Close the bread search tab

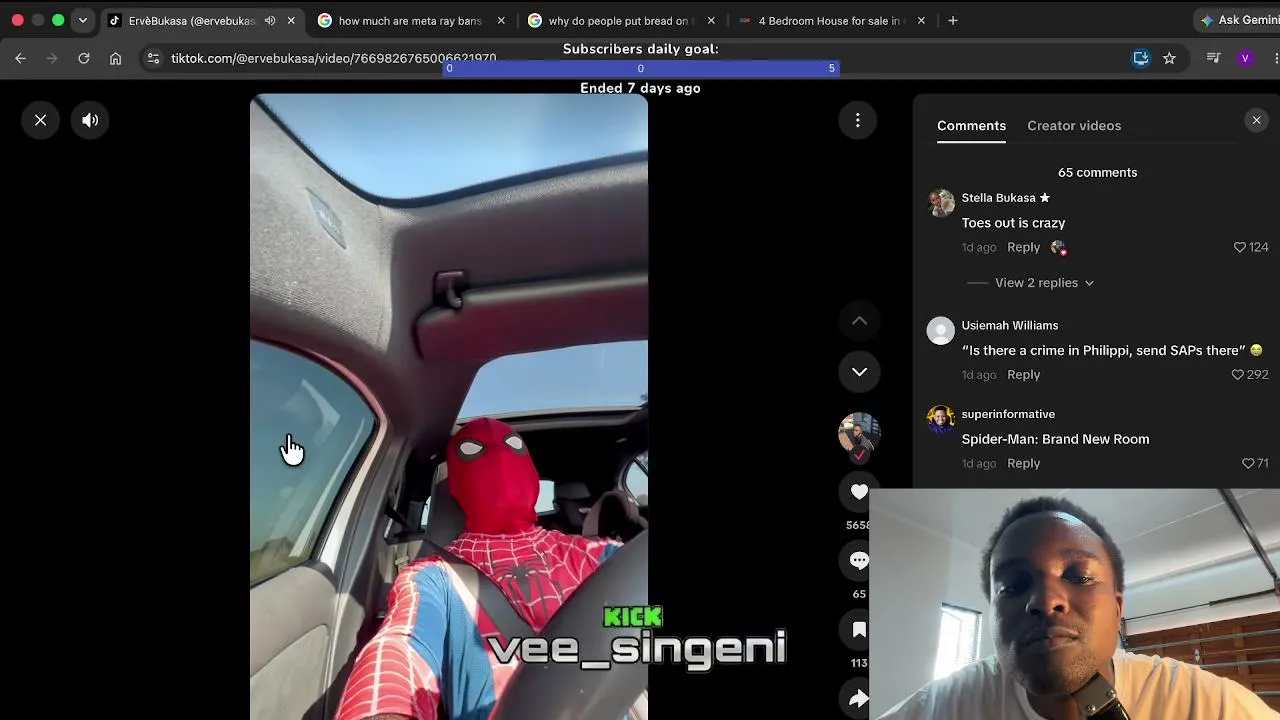point(711,21)
